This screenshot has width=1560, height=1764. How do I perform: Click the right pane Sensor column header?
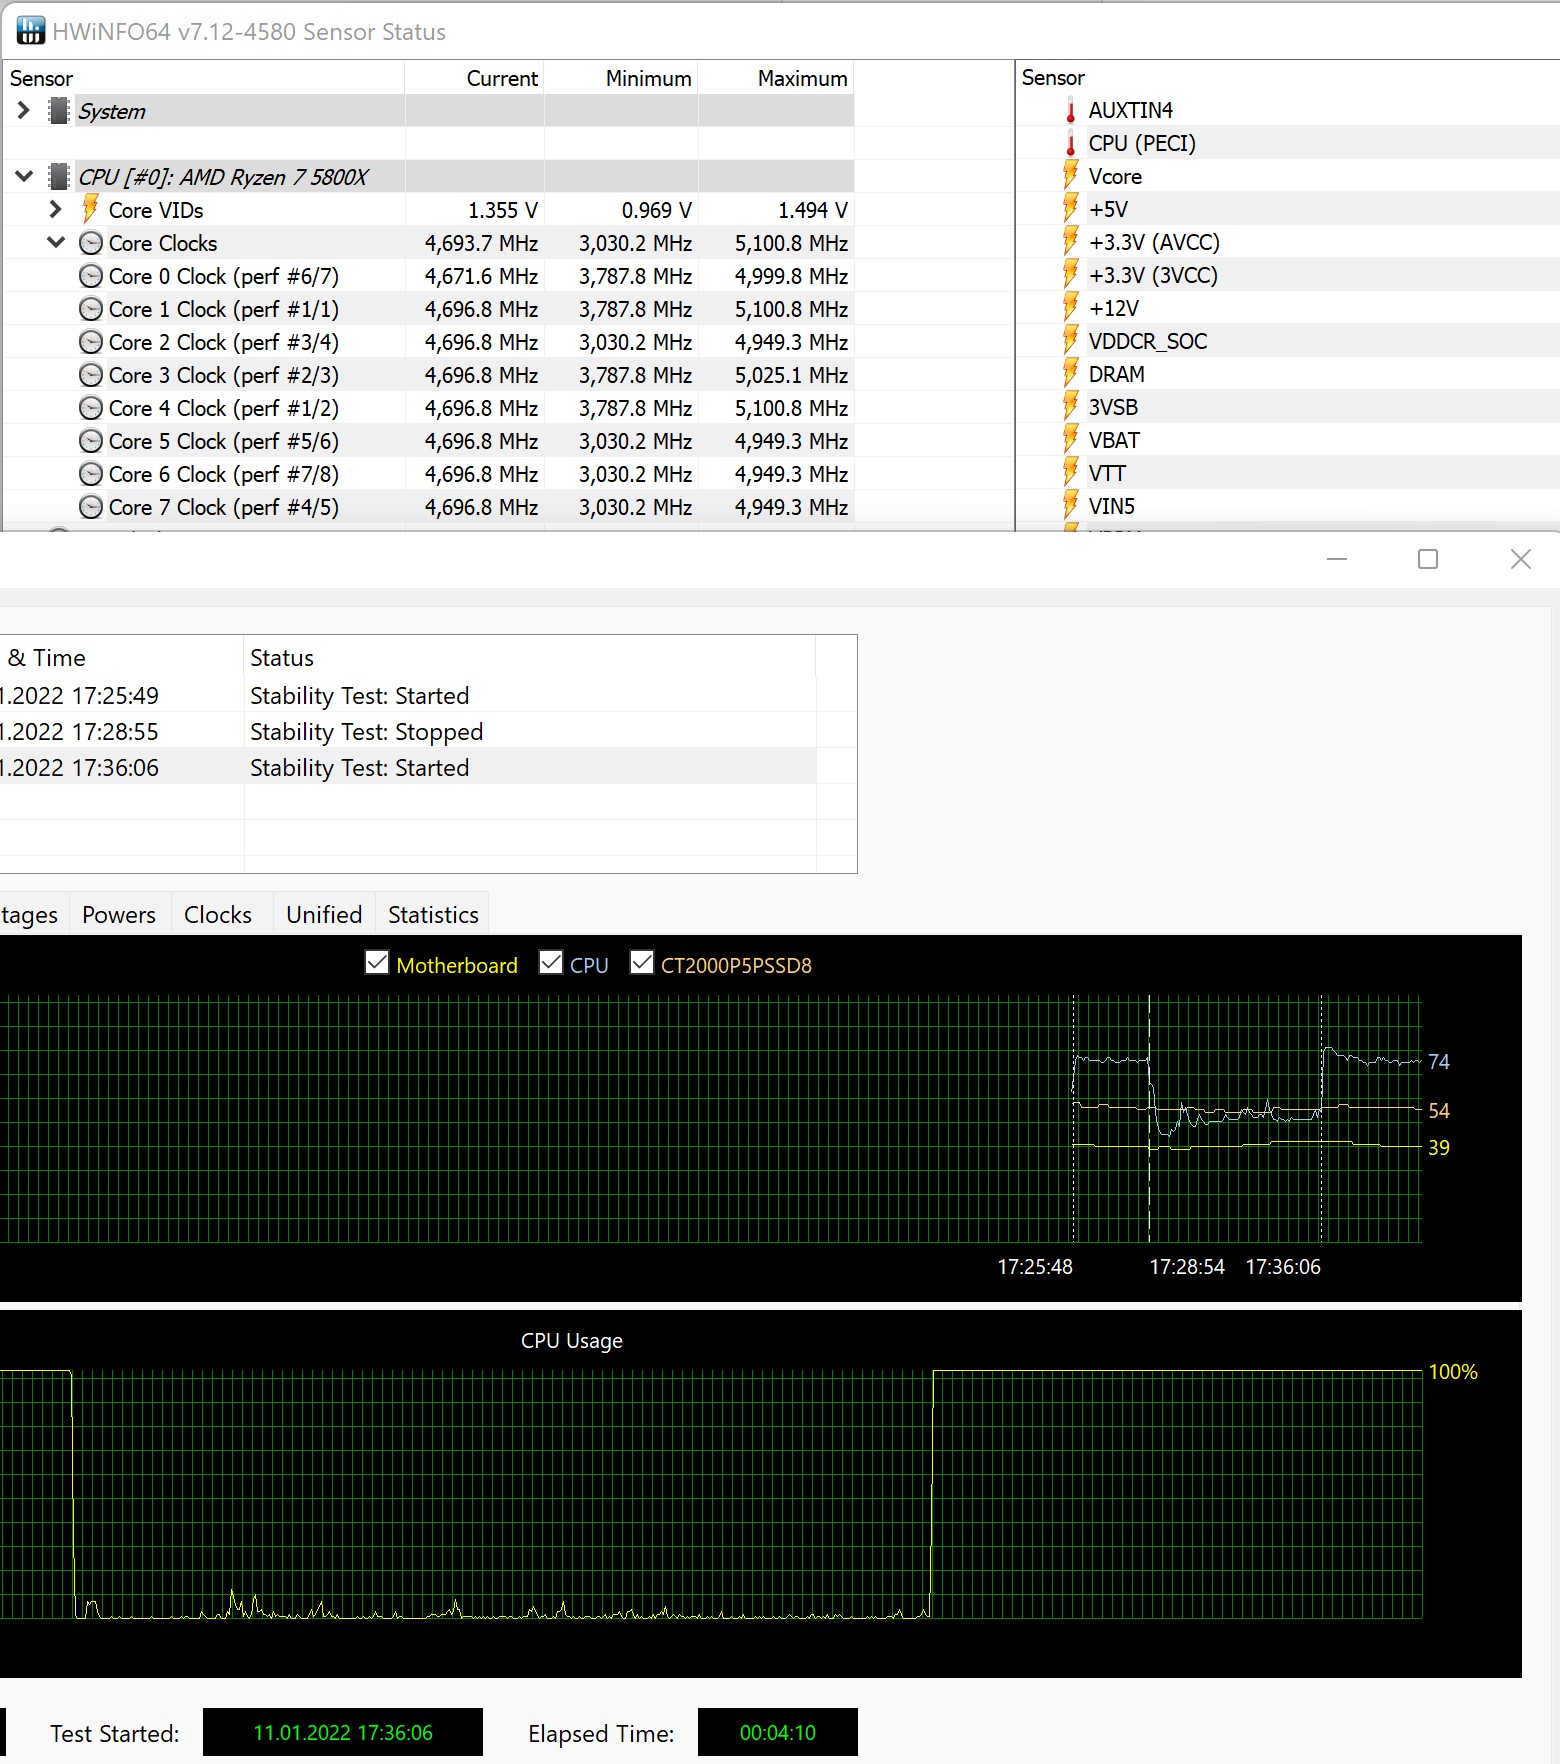pyautogui.click(x=1288, y=78)
